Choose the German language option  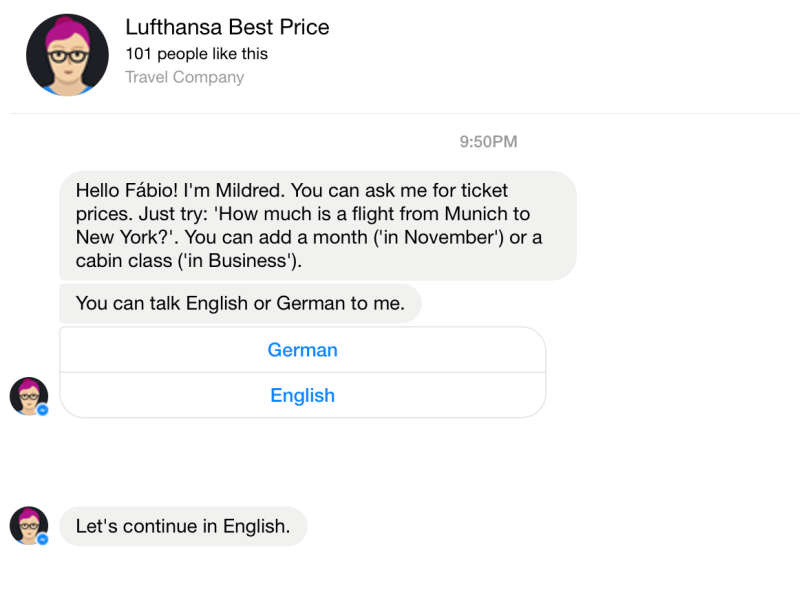point(302,350)
